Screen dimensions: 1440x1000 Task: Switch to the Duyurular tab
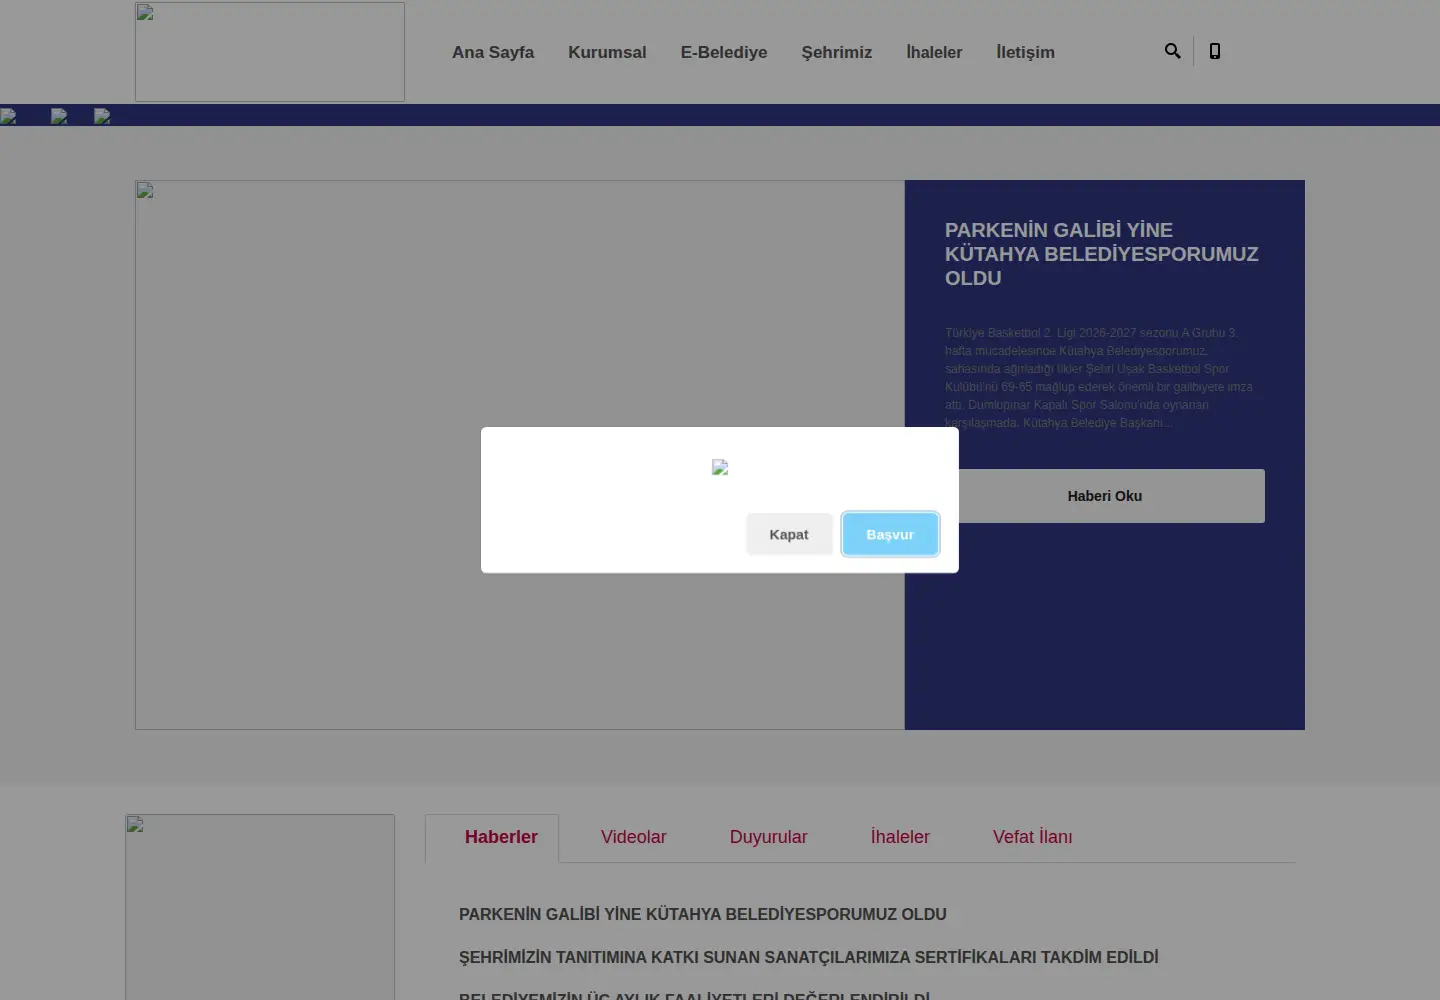click(x=768, y=837)
